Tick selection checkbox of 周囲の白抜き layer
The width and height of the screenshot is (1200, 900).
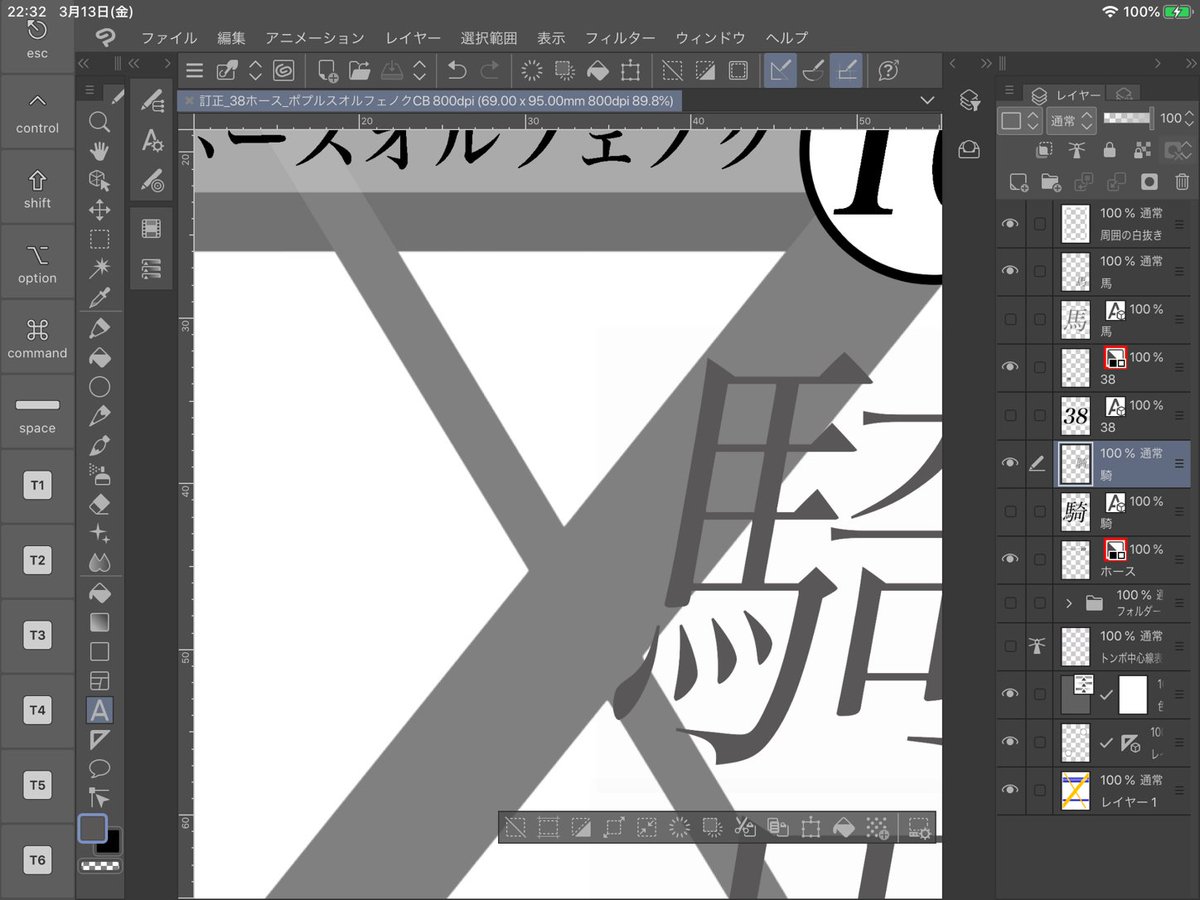[x=1040, y=223]
